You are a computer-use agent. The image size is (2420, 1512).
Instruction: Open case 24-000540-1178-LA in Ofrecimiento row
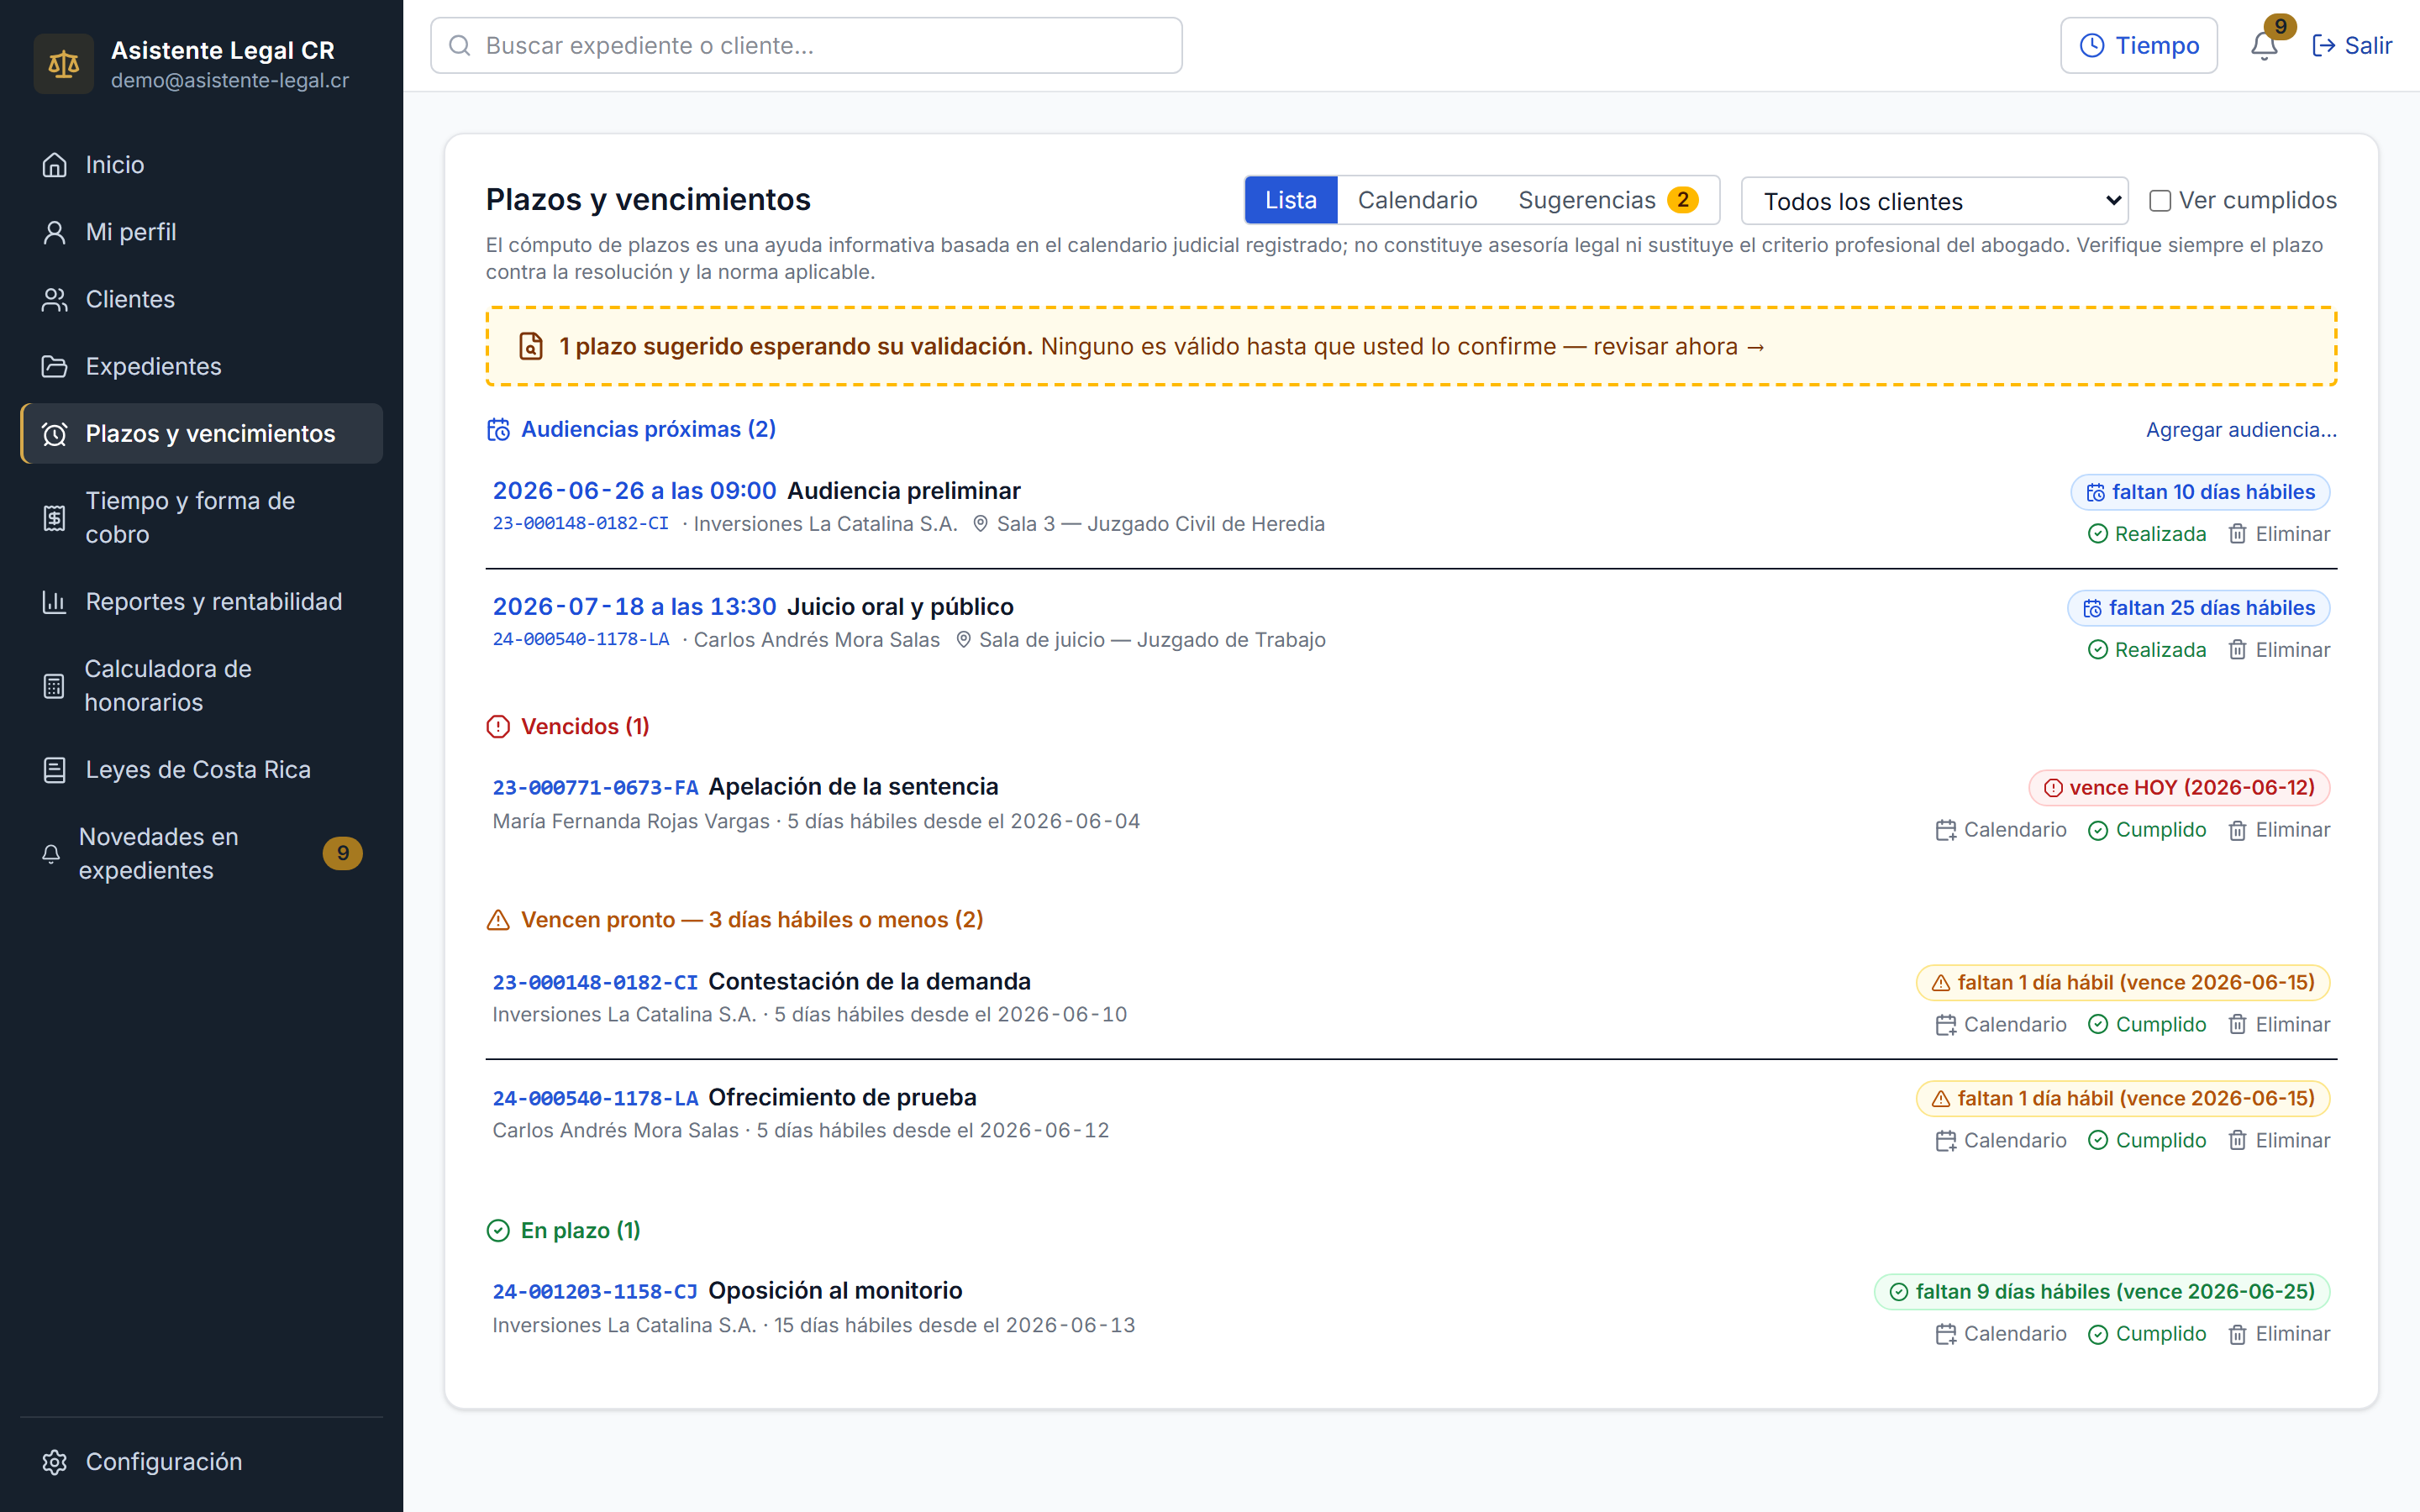pos(595,1098)
